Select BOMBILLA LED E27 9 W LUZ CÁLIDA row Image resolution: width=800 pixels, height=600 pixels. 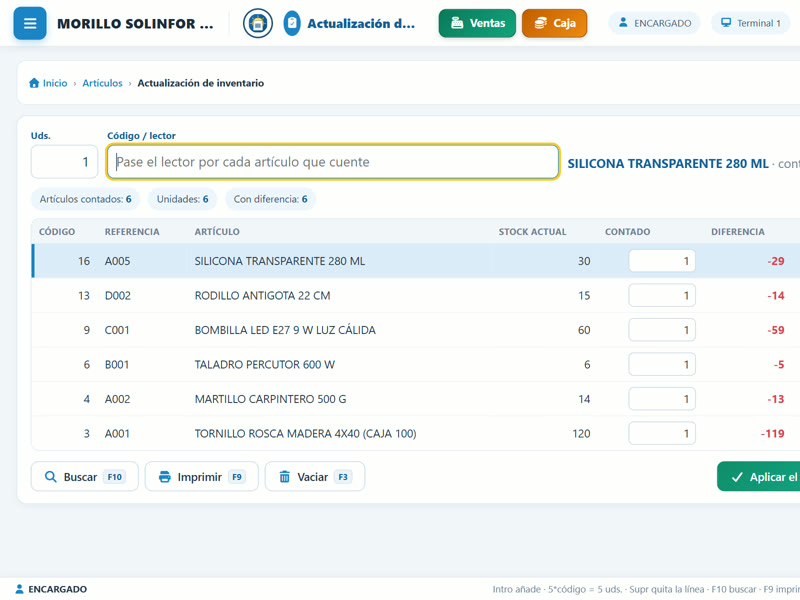point(416,330)
